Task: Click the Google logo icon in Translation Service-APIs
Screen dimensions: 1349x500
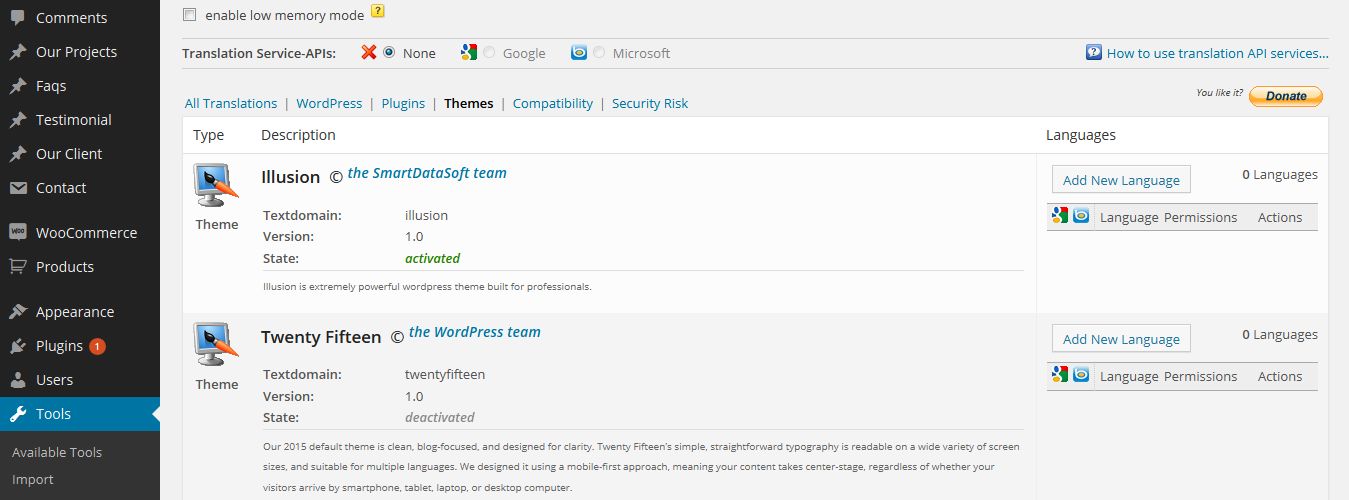Action: (x=469, y=53)
